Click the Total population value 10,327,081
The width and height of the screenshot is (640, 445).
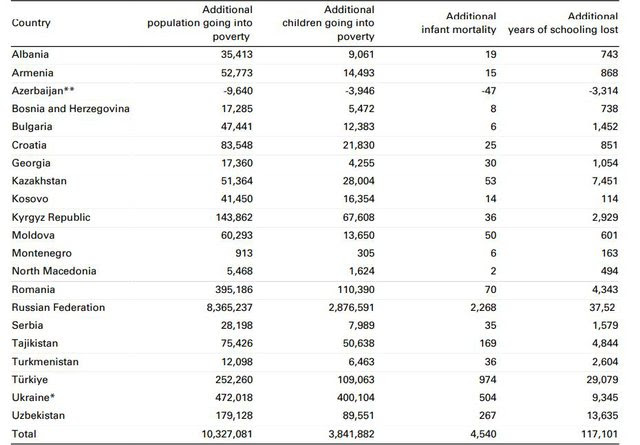click(227, 434)
